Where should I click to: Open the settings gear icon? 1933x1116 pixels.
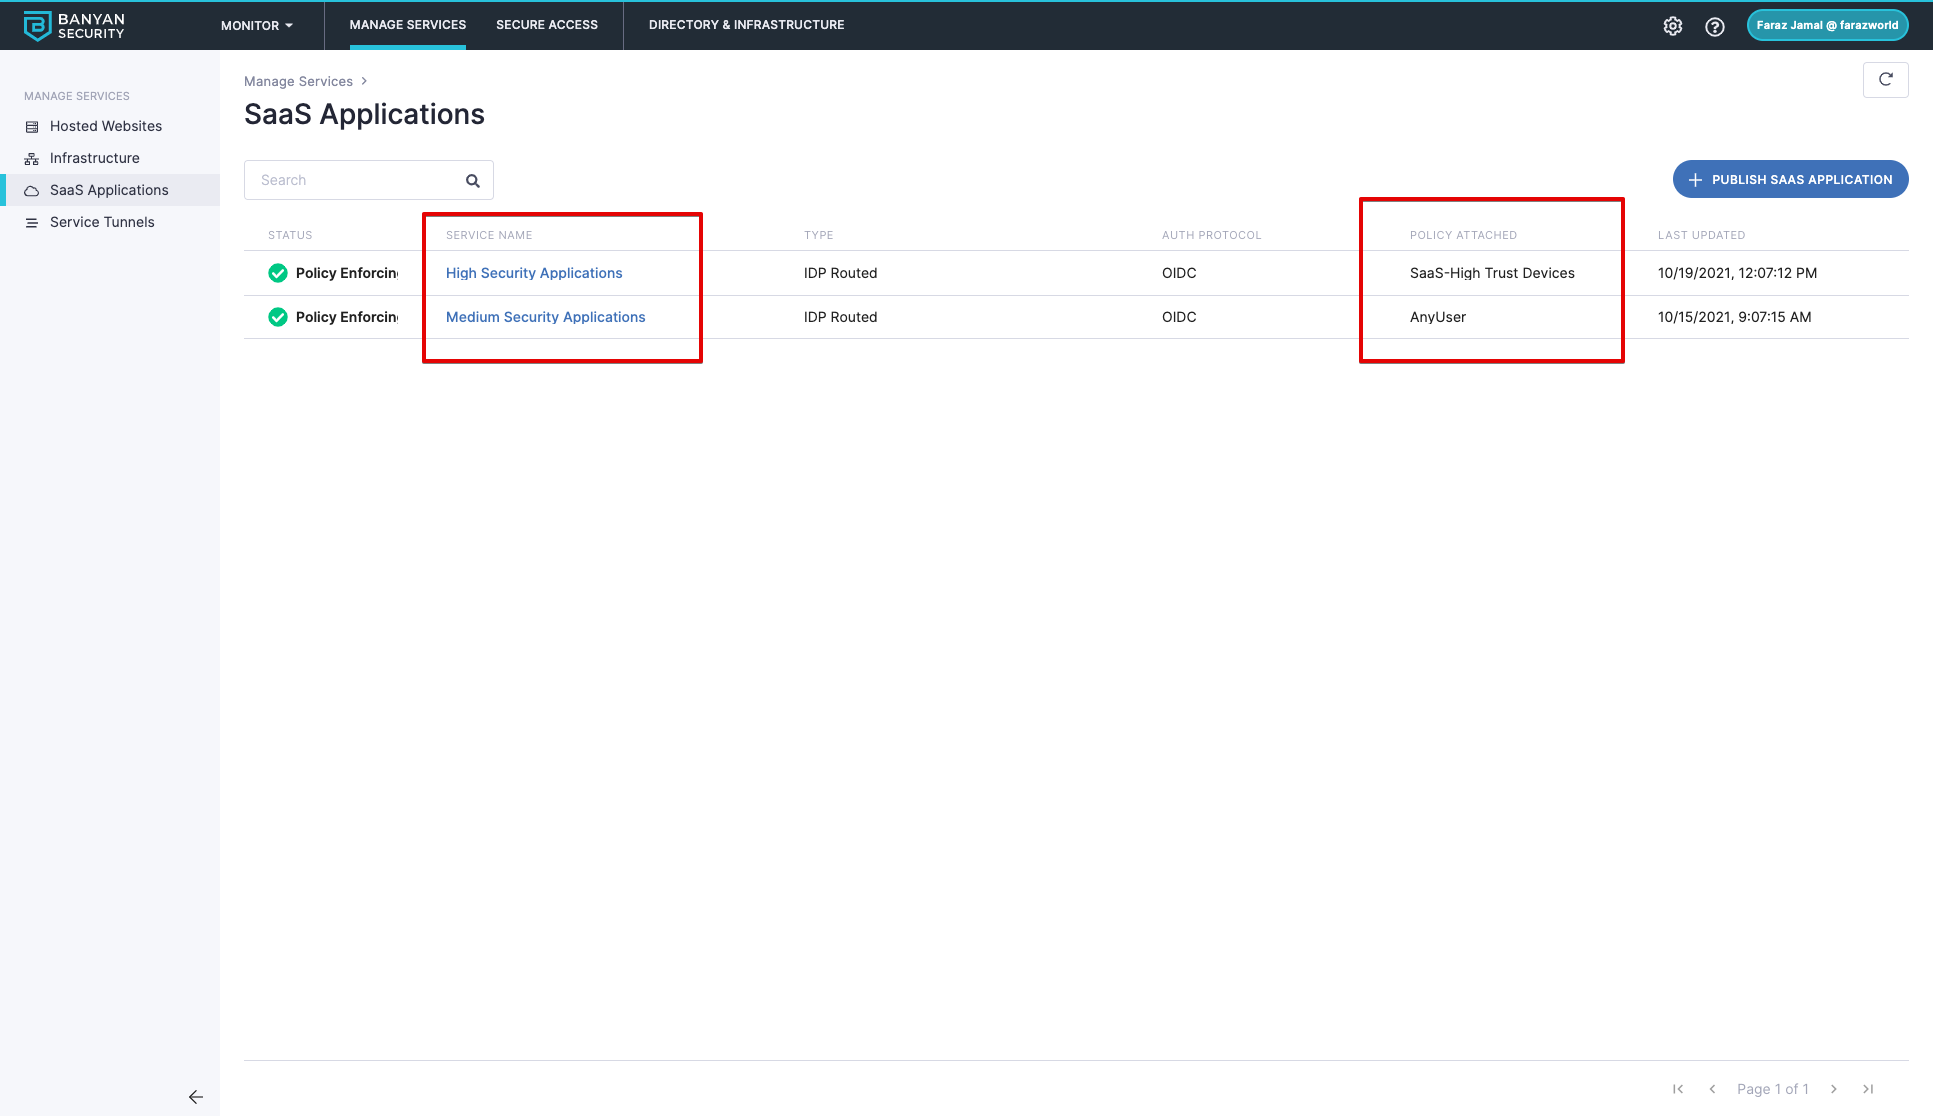(x=1673, y=26)
